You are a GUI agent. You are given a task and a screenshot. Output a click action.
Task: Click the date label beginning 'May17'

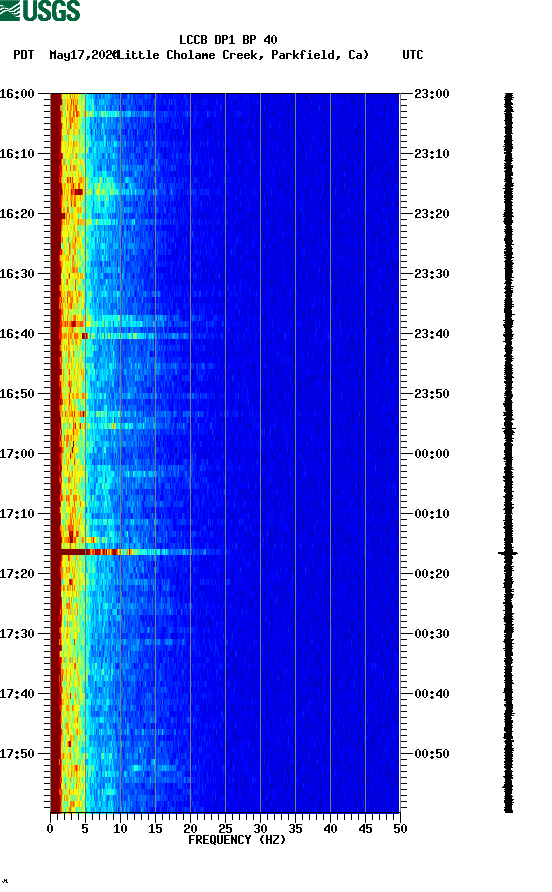(83, 55)
